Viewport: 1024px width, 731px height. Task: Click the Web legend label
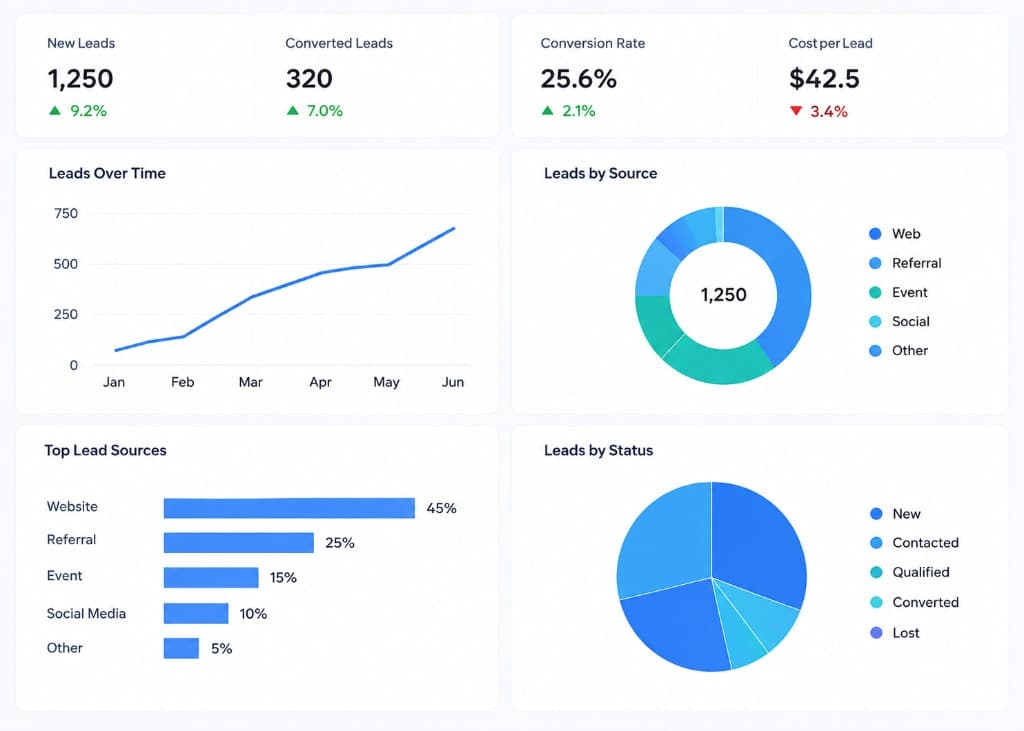click(906, 234)
